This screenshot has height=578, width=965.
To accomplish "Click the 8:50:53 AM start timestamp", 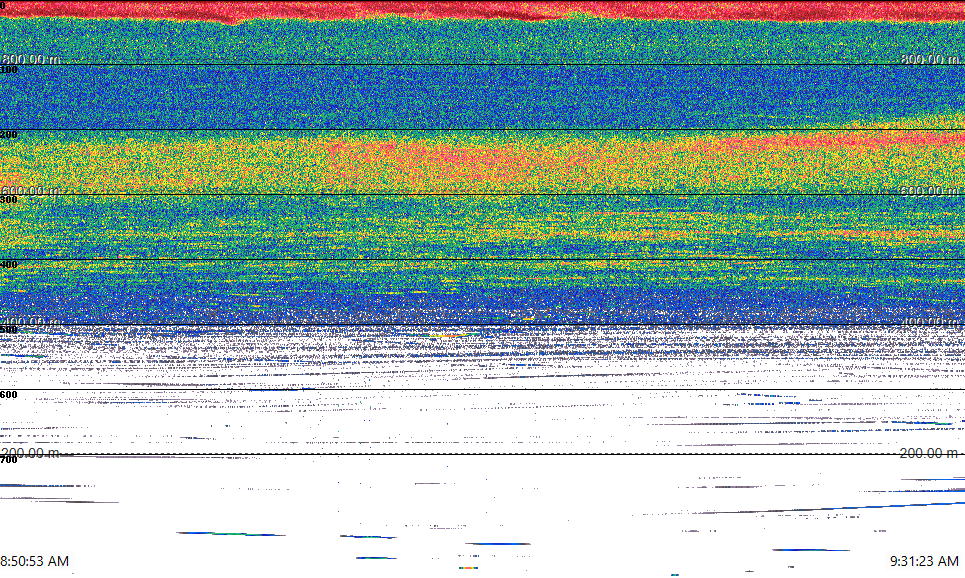I will pyautogui.click(x=34, y=561).
